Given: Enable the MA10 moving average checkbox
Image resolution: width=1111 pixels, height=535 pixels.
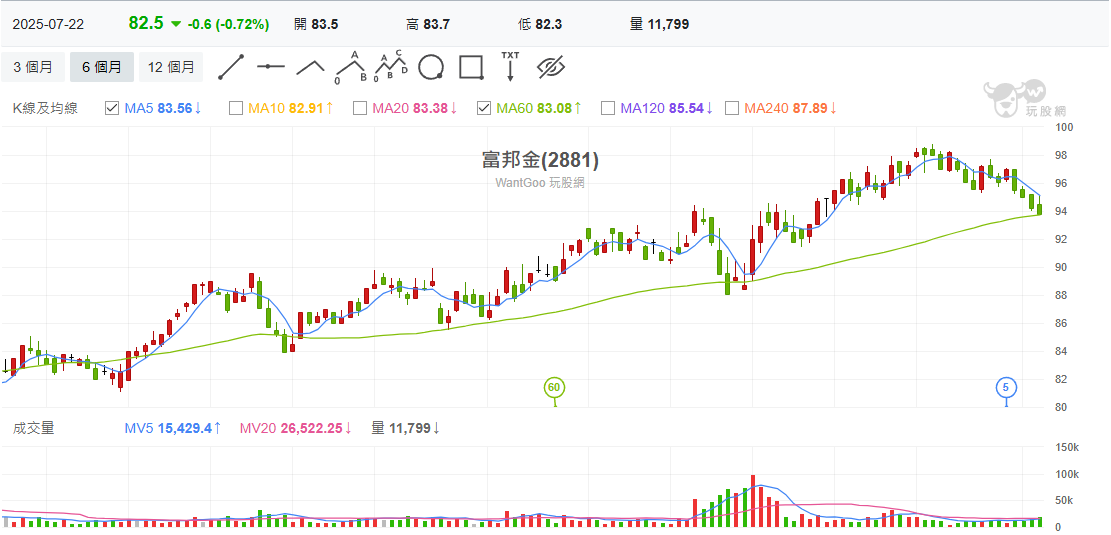Looking at the screenshot, I should (236, 108).
